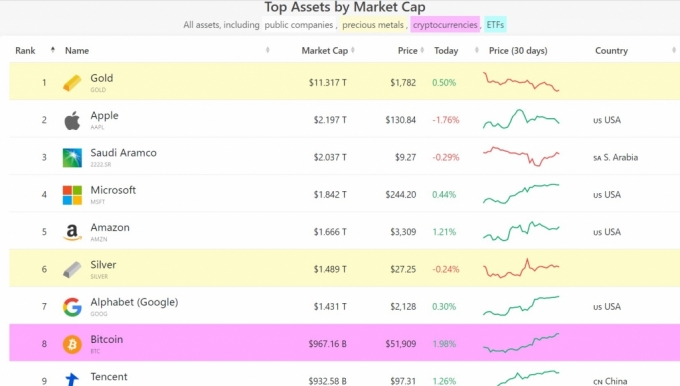
Task: Click the Silver bar icon
Action: click(x=72, y=269)
